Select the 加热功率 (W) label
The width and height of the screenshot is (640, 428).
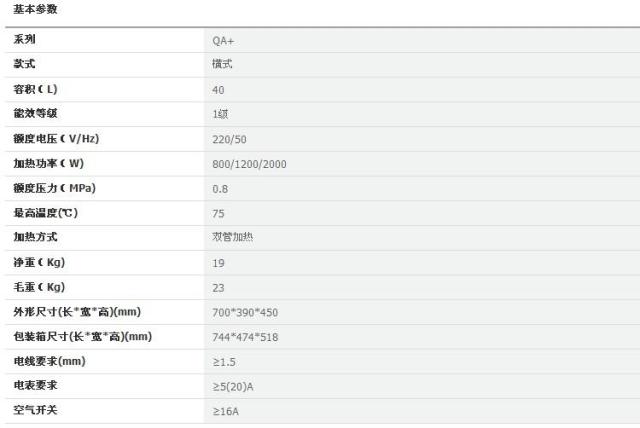[49, 163]
